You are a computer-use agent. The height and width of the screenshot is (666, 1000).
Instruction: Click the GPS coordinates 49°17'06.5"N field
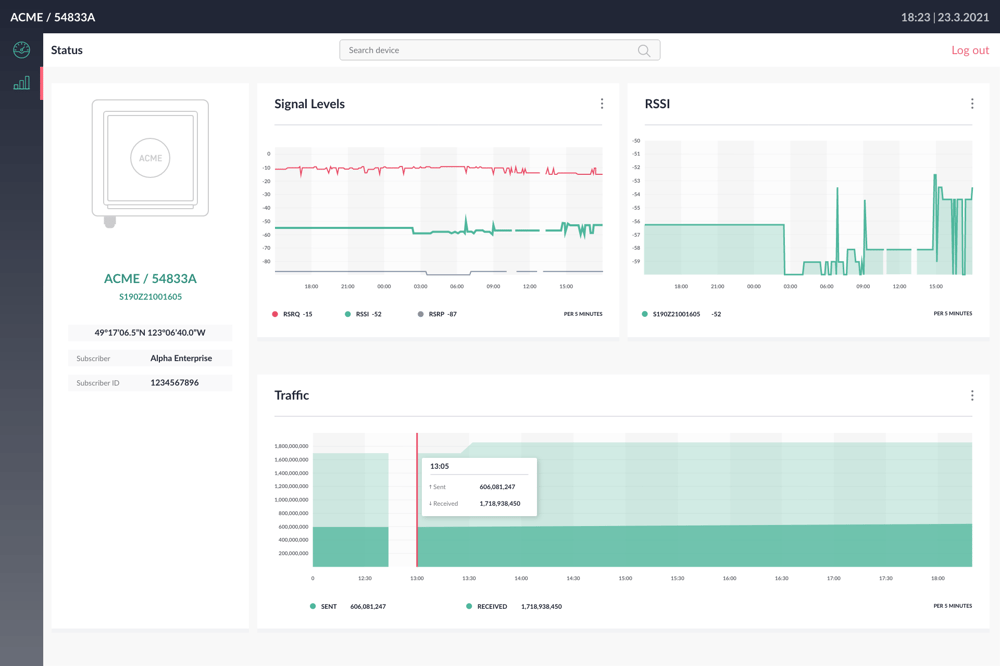coord(150,332)
